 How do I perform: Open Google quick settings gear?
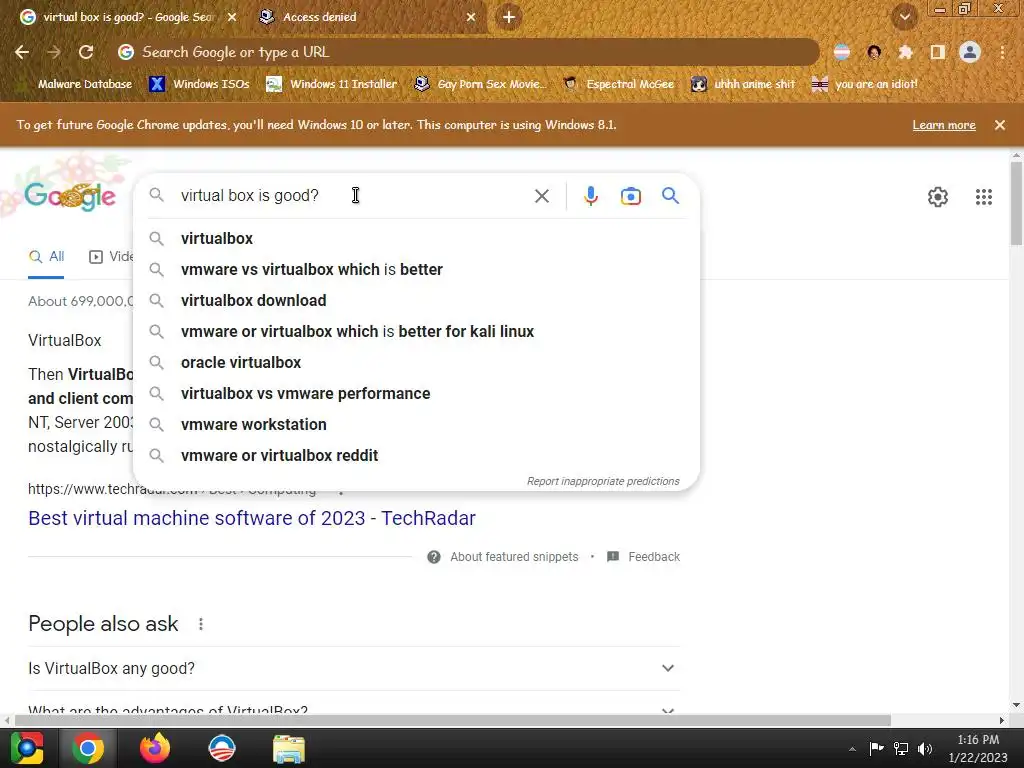click(938, 197)
